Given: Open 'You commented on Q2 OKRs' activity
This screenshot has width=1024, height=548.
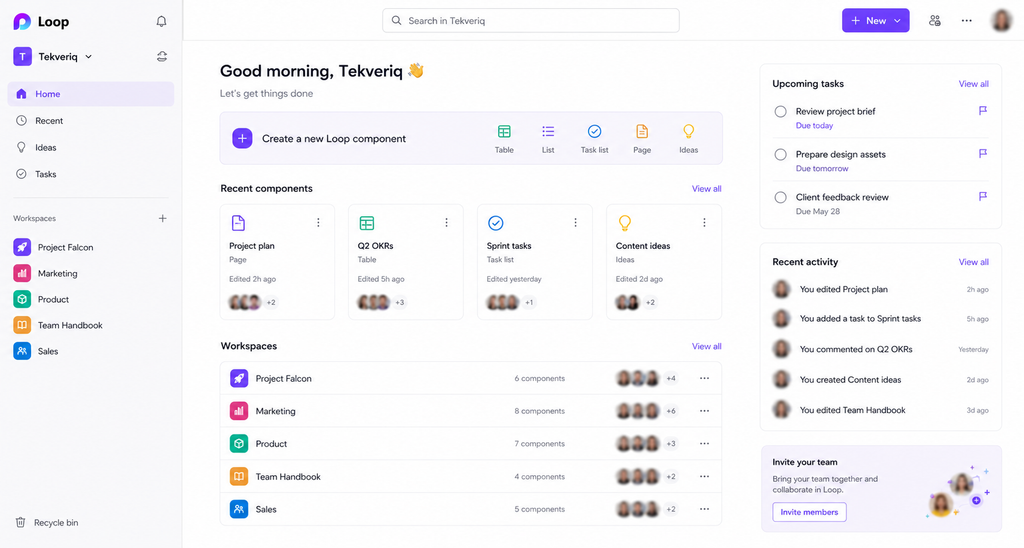Looking at the screenshot, I should pos(880,349).
